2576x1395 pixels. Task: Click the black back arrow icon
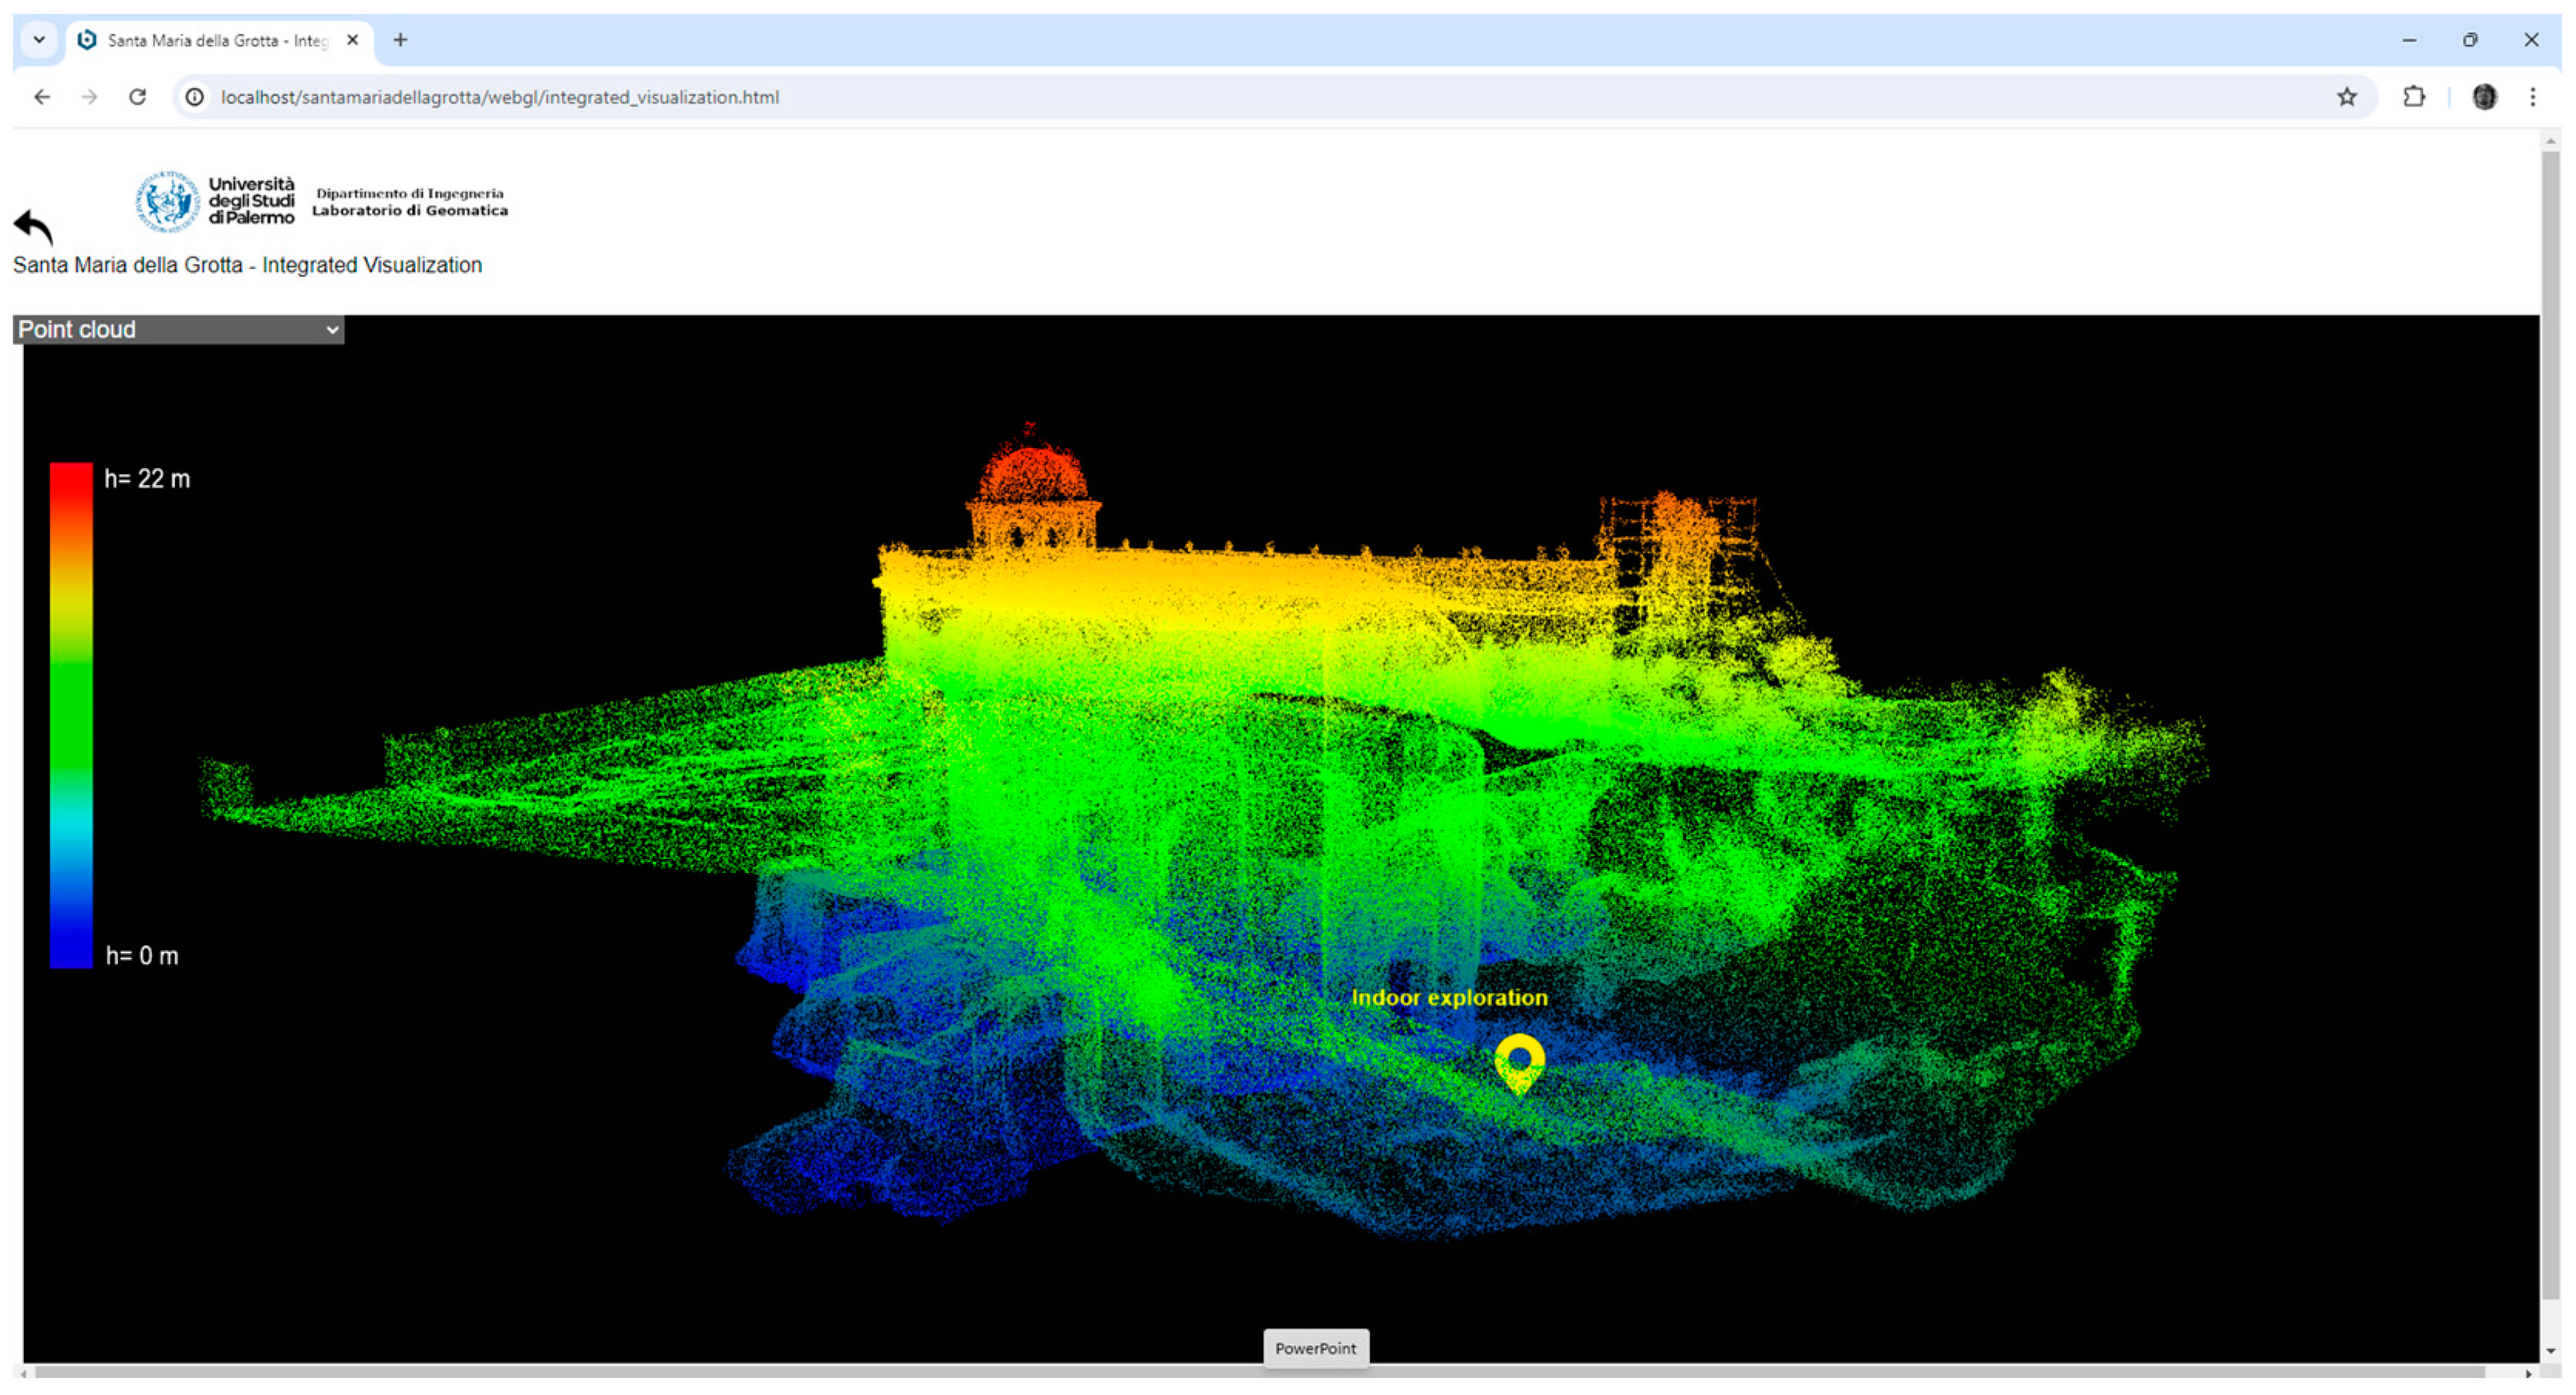point(33,227)
